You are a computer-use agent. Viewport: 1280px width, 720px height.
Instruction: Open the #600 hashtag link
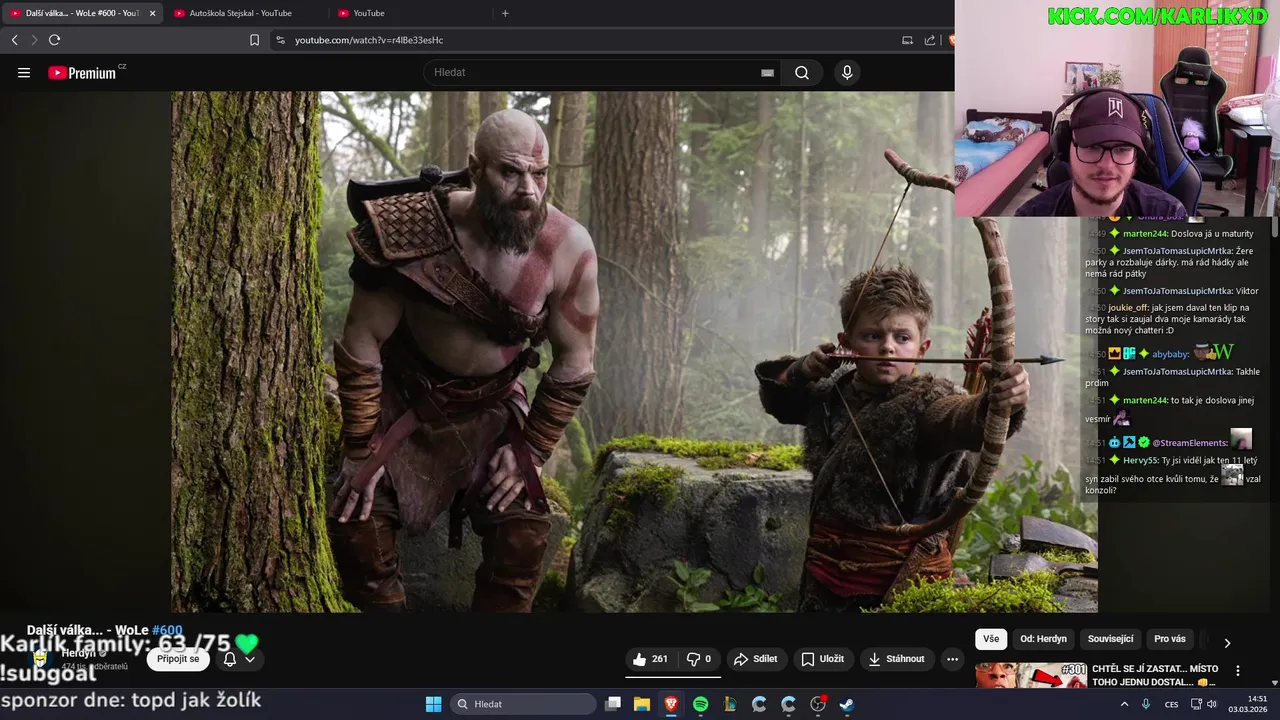(167, 630)
